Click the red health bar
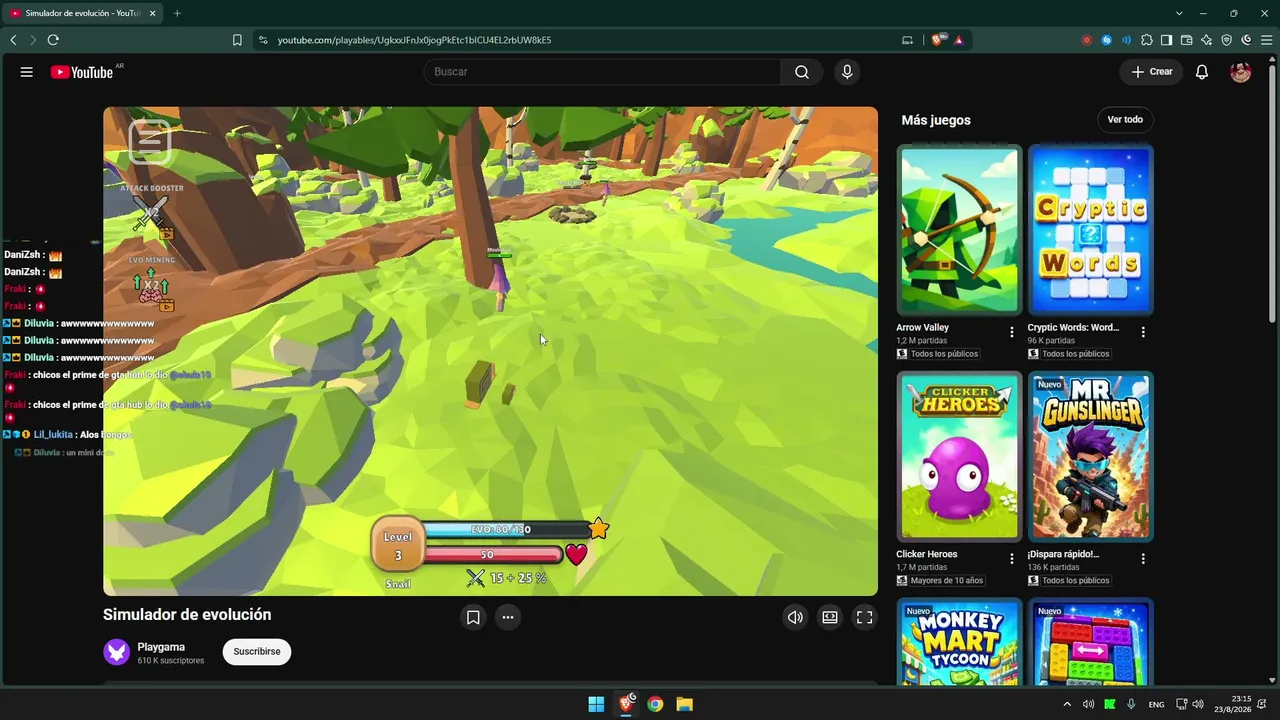 492,554
